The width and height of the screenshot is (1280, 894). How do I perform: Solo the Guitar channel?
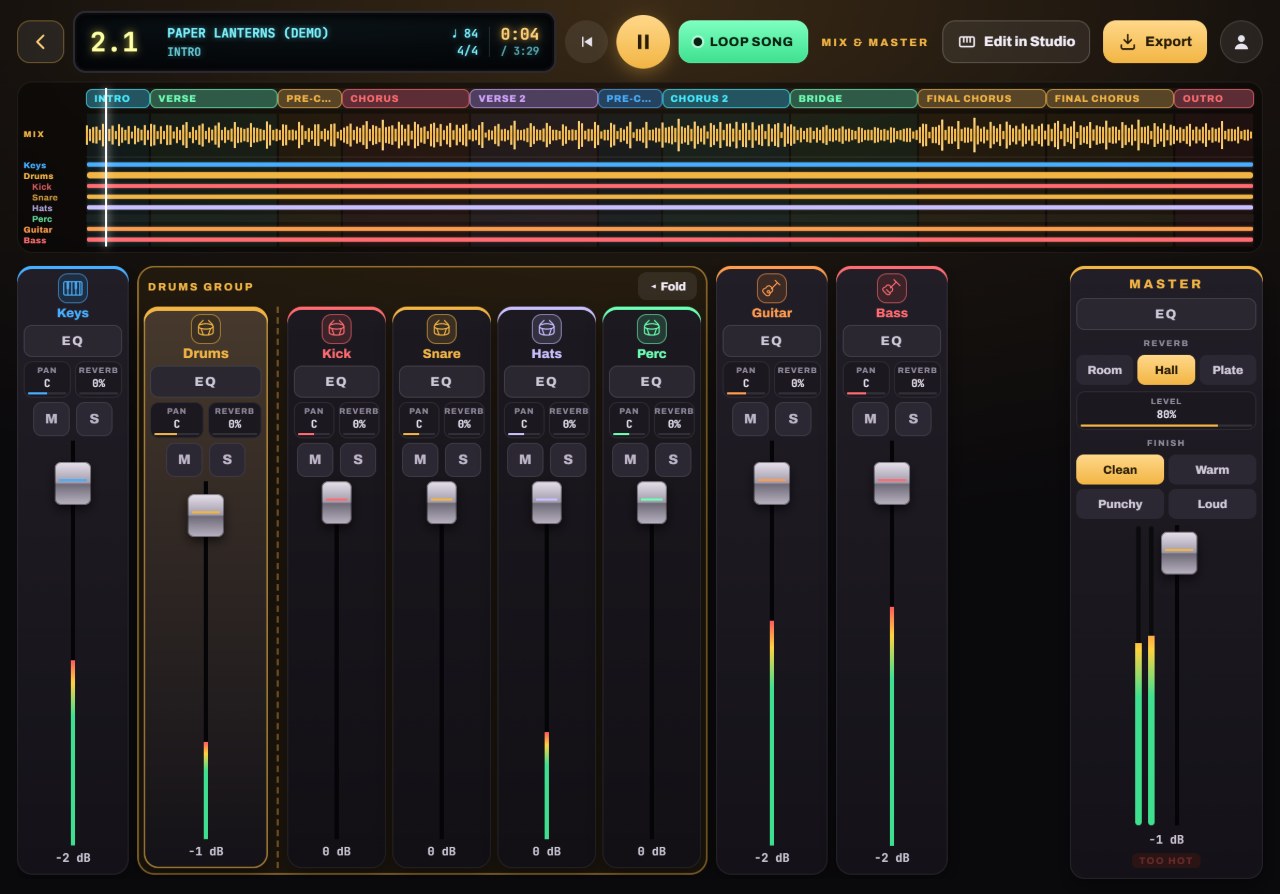pyautogui.click(x=793, y=419)
